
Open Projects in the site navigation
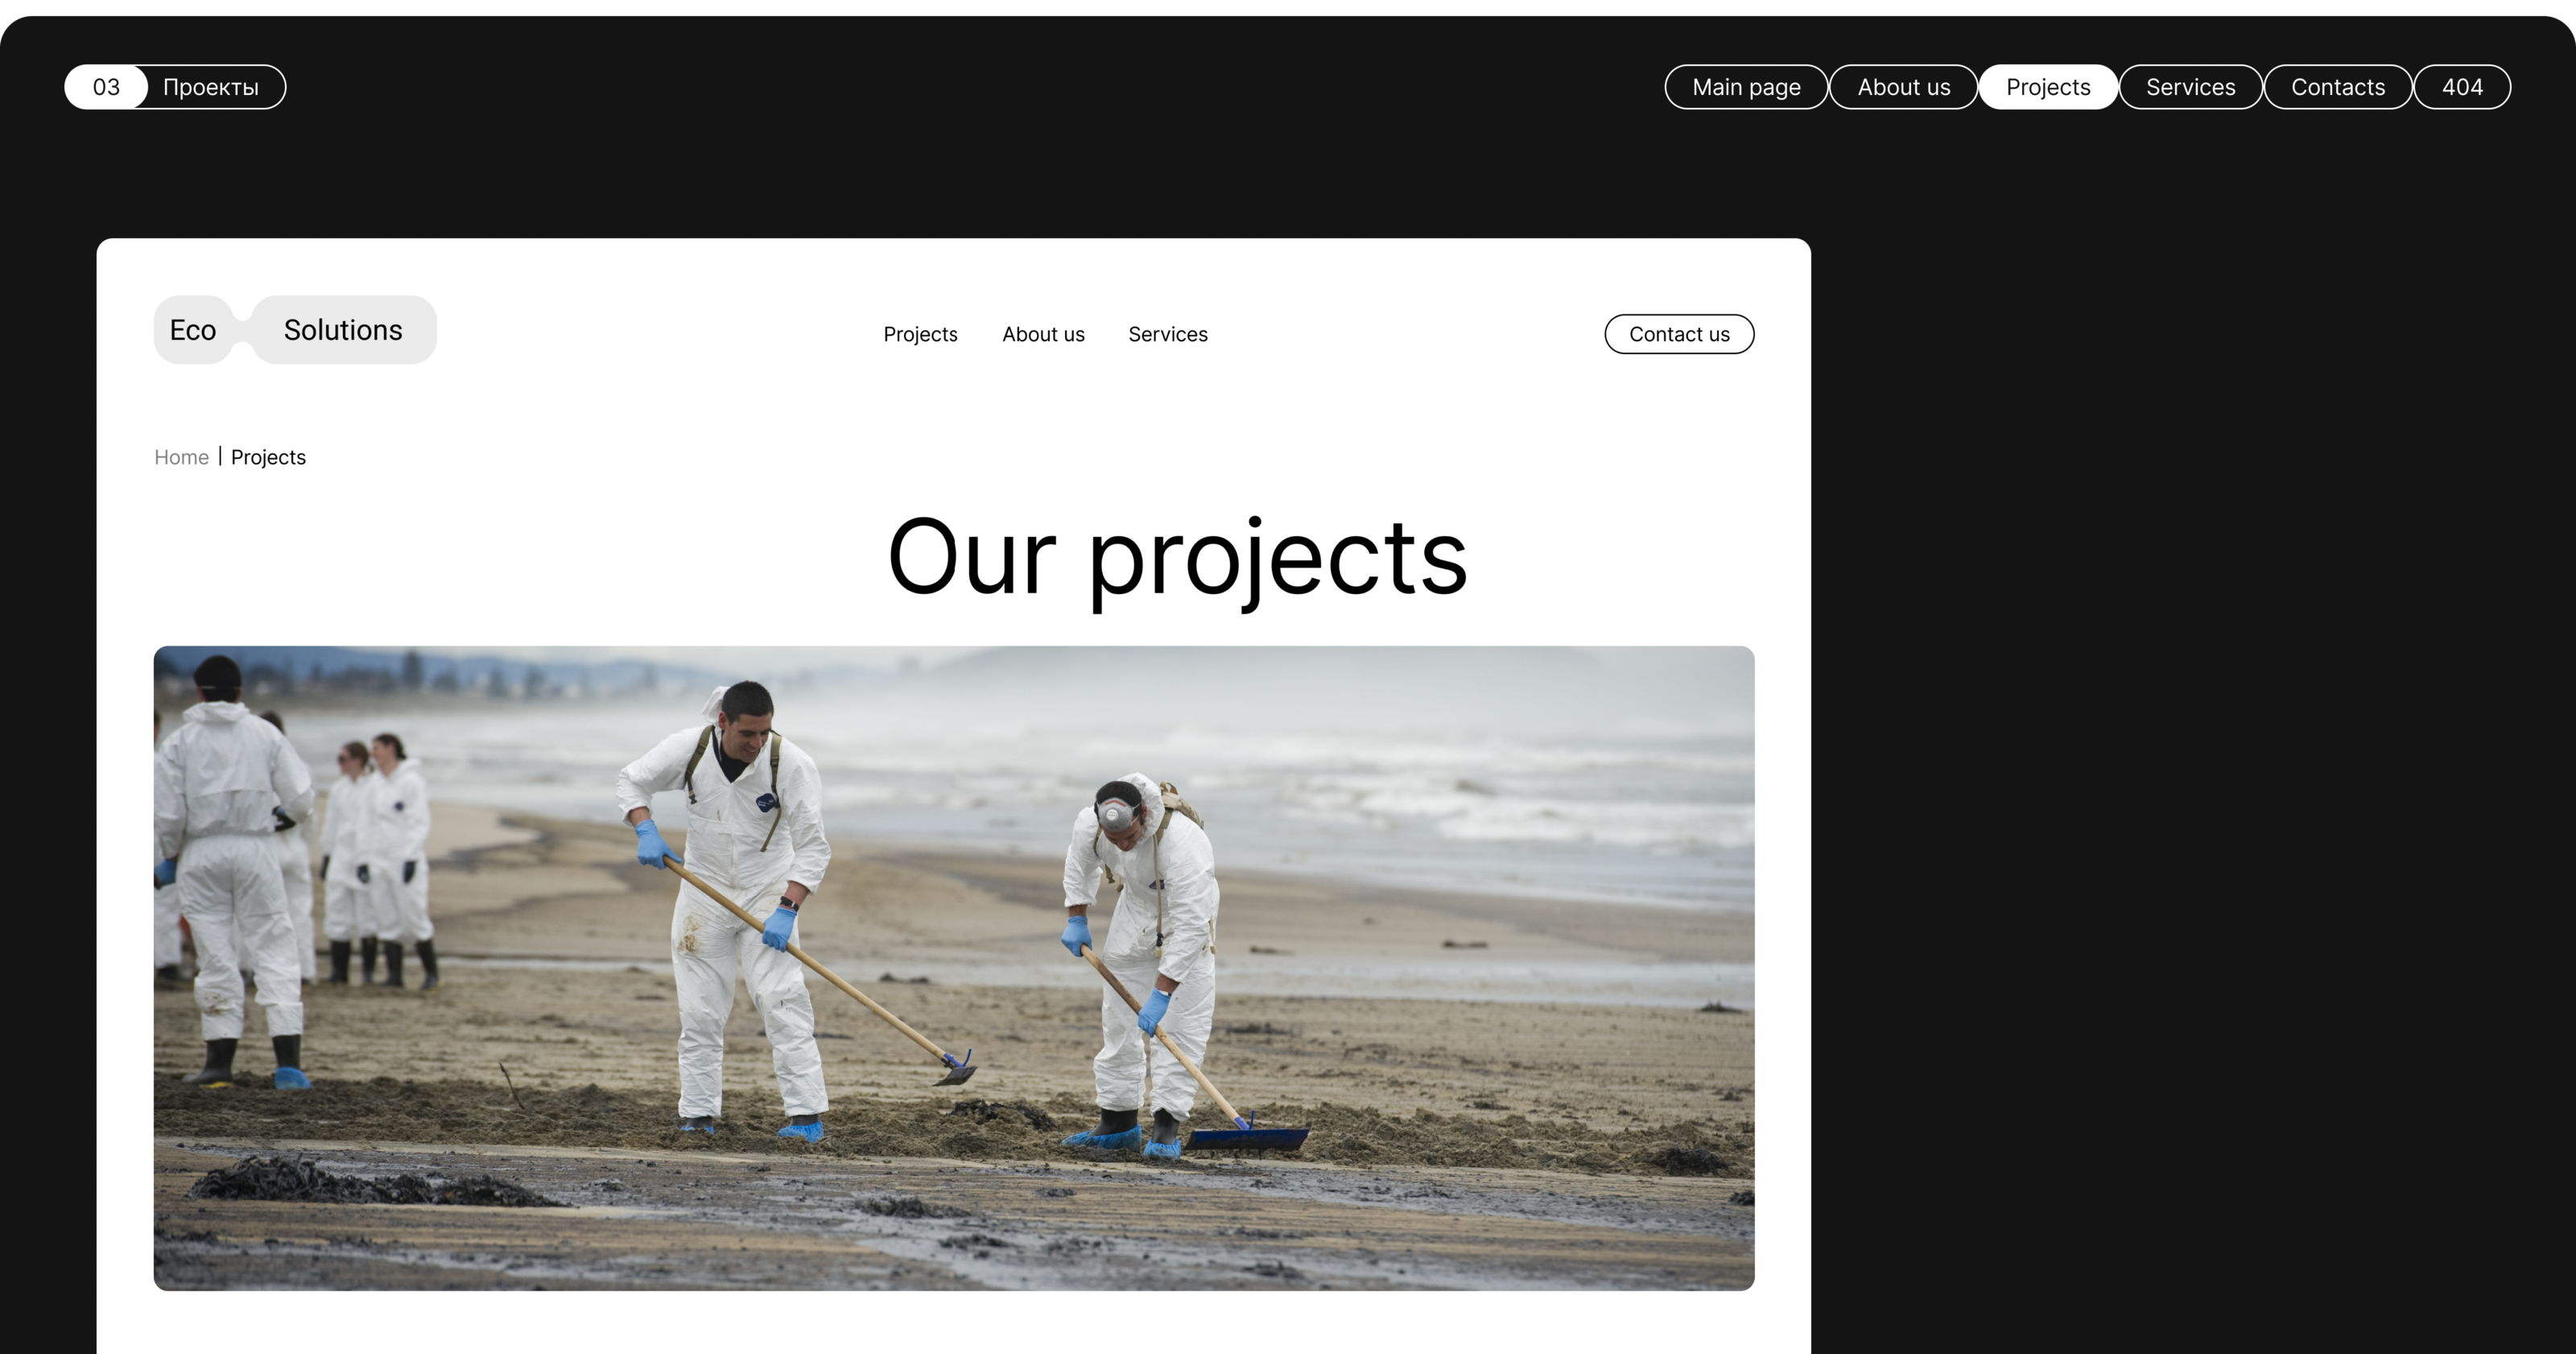pos(920,334)
